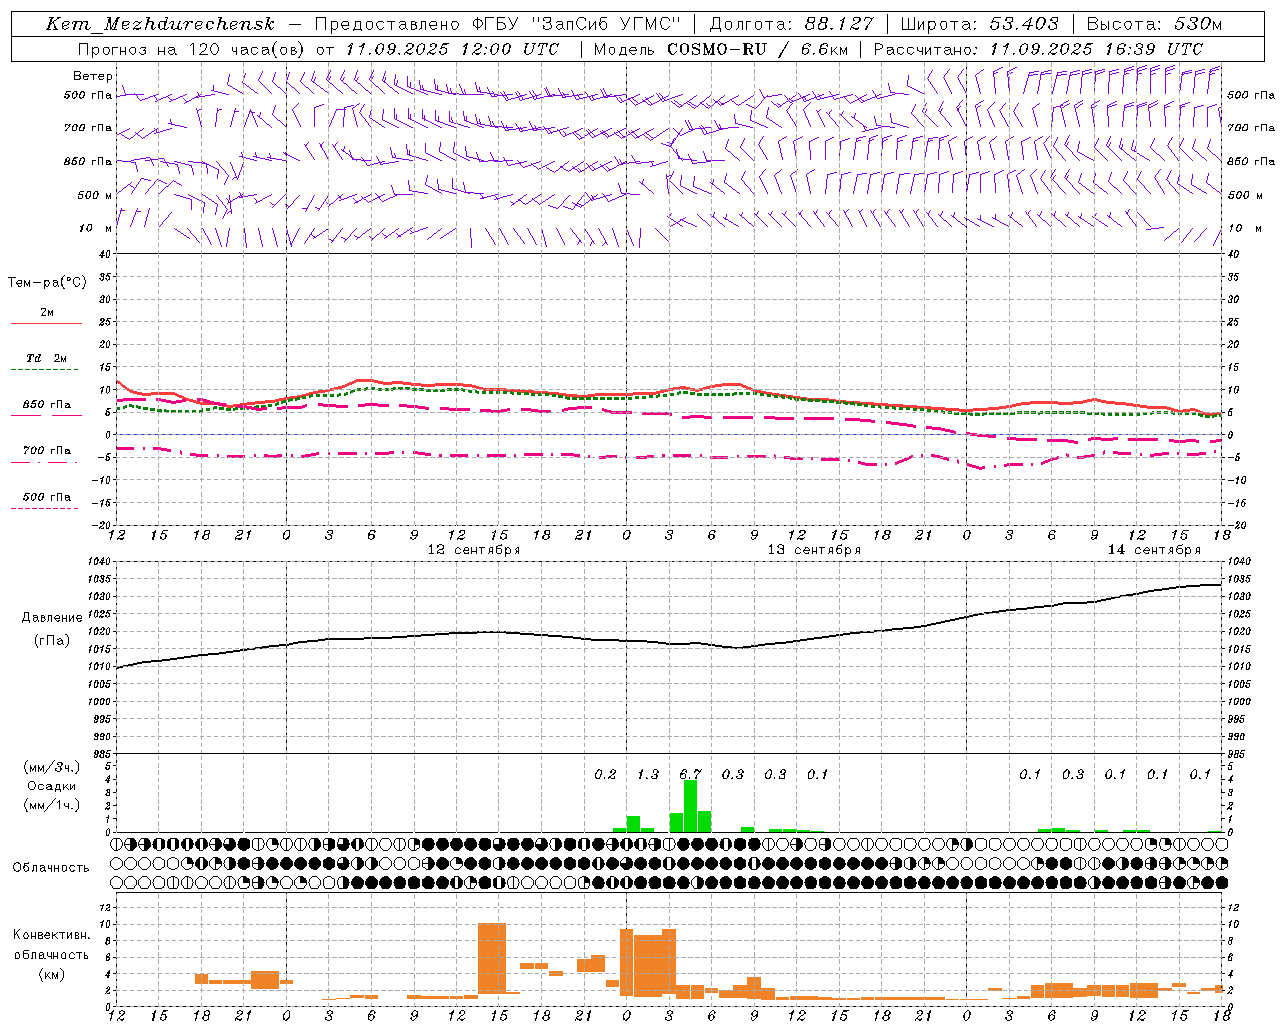
Task: Click the Давление panel label
Action: tap(52, 618)
